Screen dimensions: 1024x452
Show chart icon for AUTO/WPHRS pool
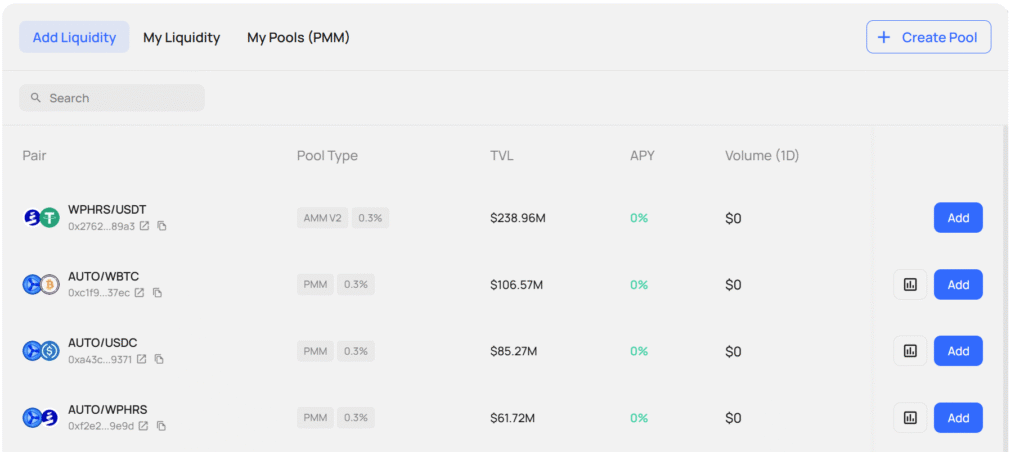[x=910, y=418]
